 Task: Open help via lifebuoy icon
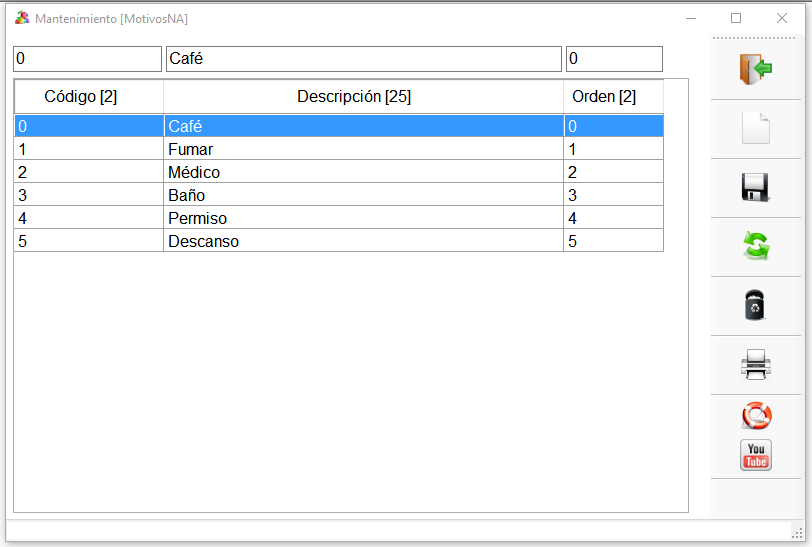(x=756, y=415)
